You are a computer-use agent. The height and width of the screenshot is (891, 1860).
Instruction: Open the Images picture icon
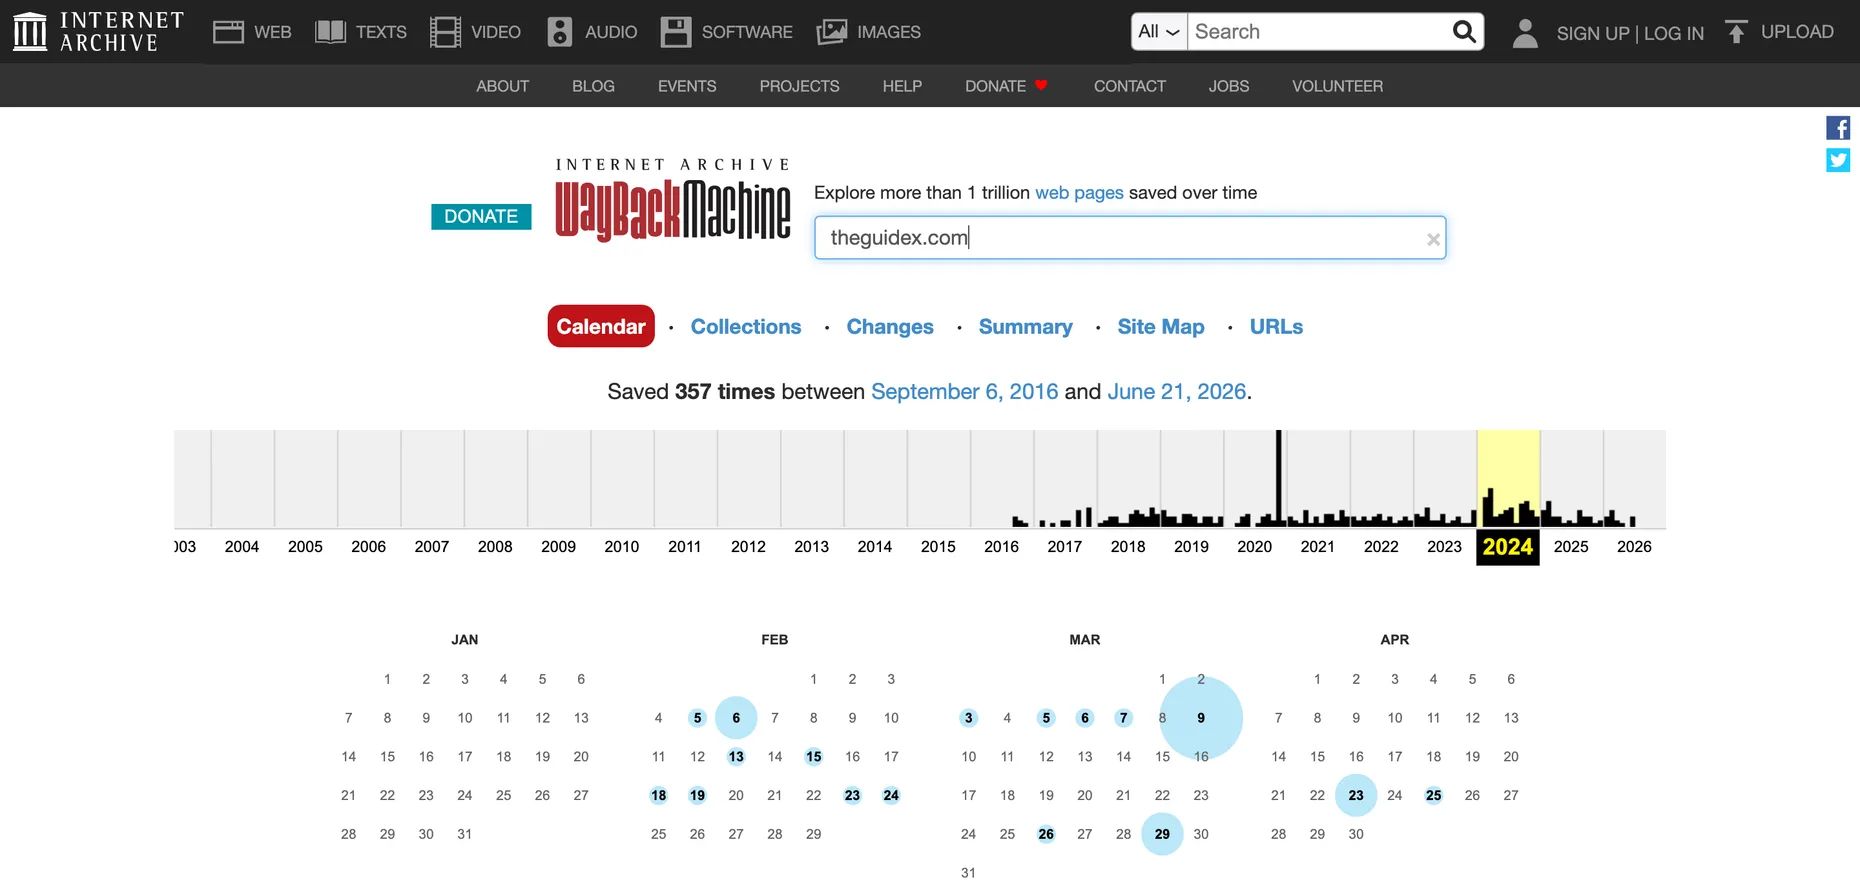point(832,32)
